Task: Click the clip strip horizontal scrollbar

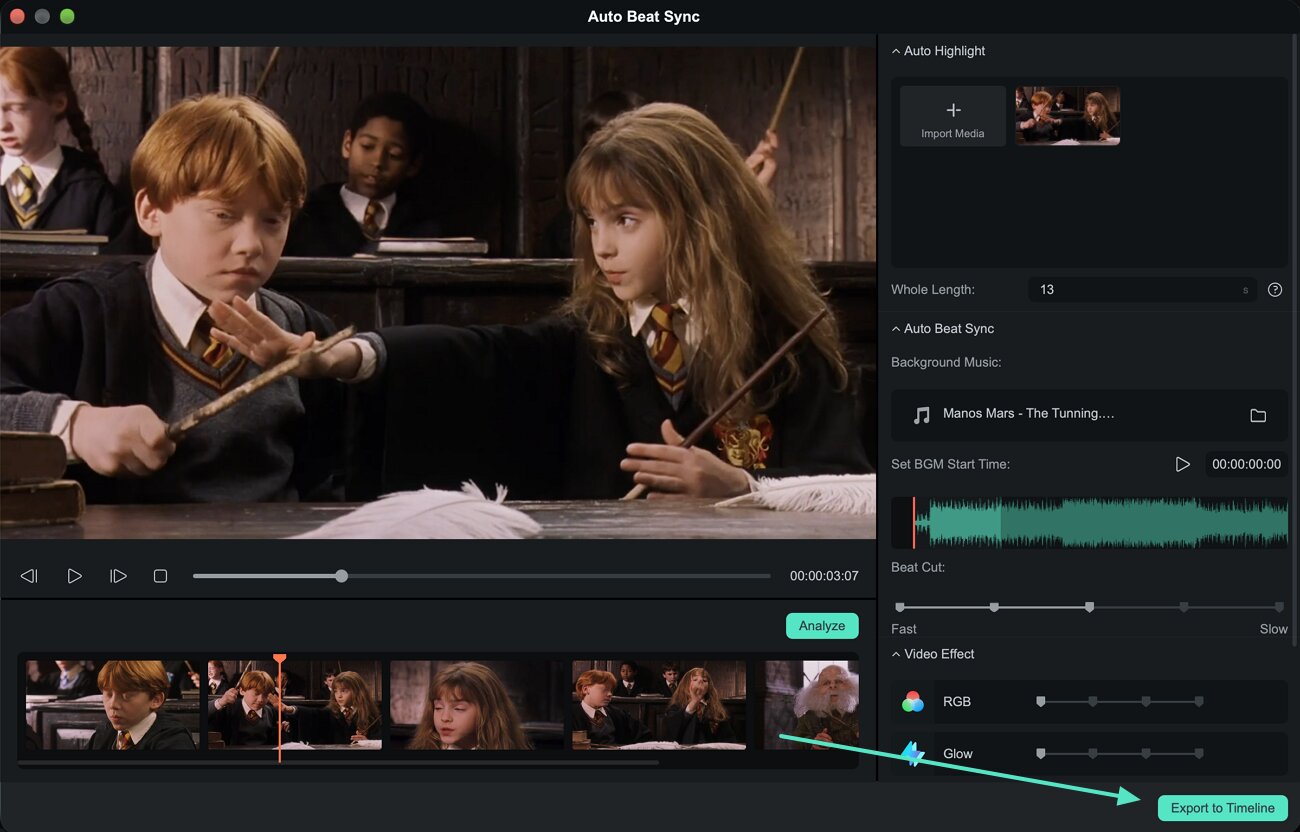Action: pyautogui.click(x=338, y=763)
